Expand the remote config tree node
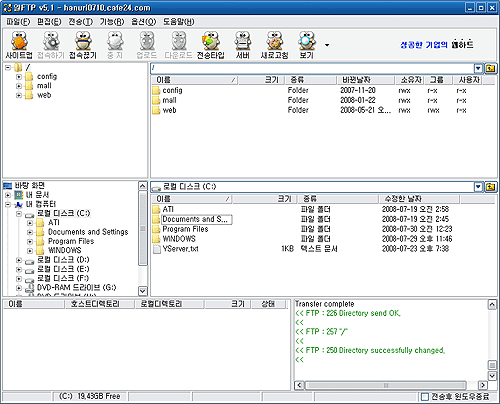500x404 pixels. [19, 77]
